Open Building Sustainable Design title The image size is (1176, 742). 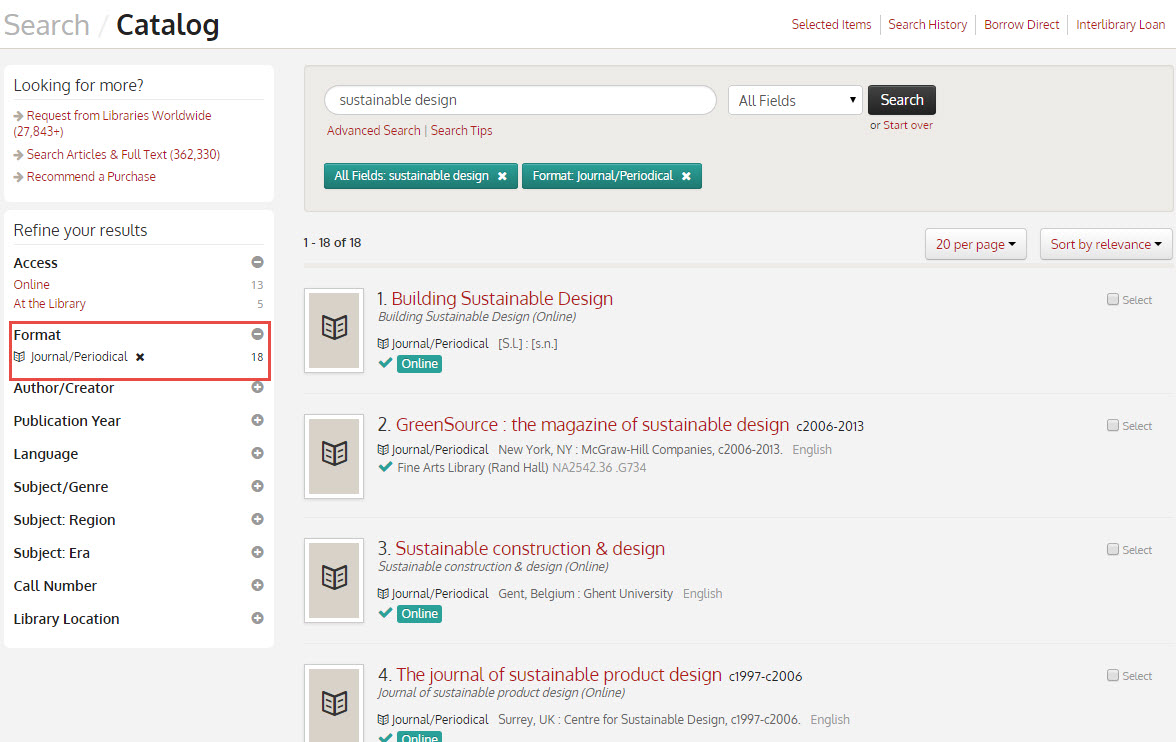(502, 299)
